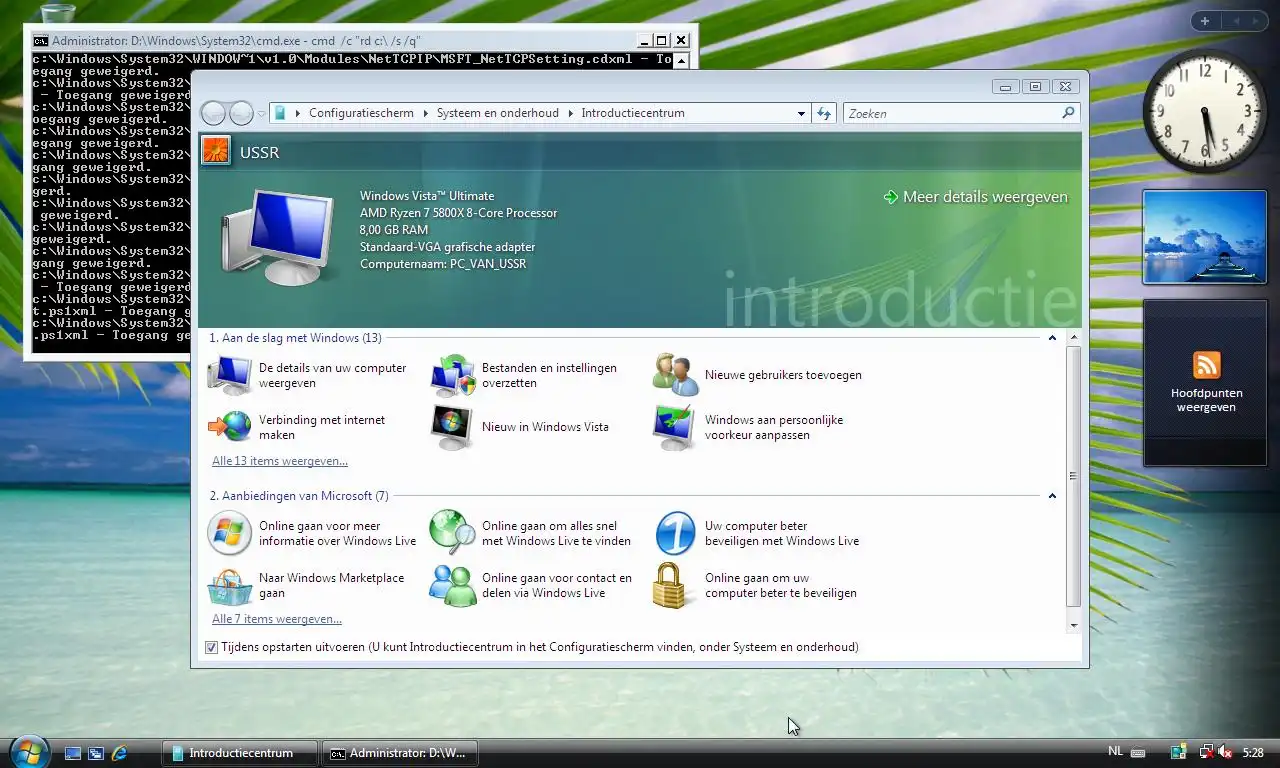
Task: Click 'Windows Vista™ Ultimate' text
Action: point(427,196)
